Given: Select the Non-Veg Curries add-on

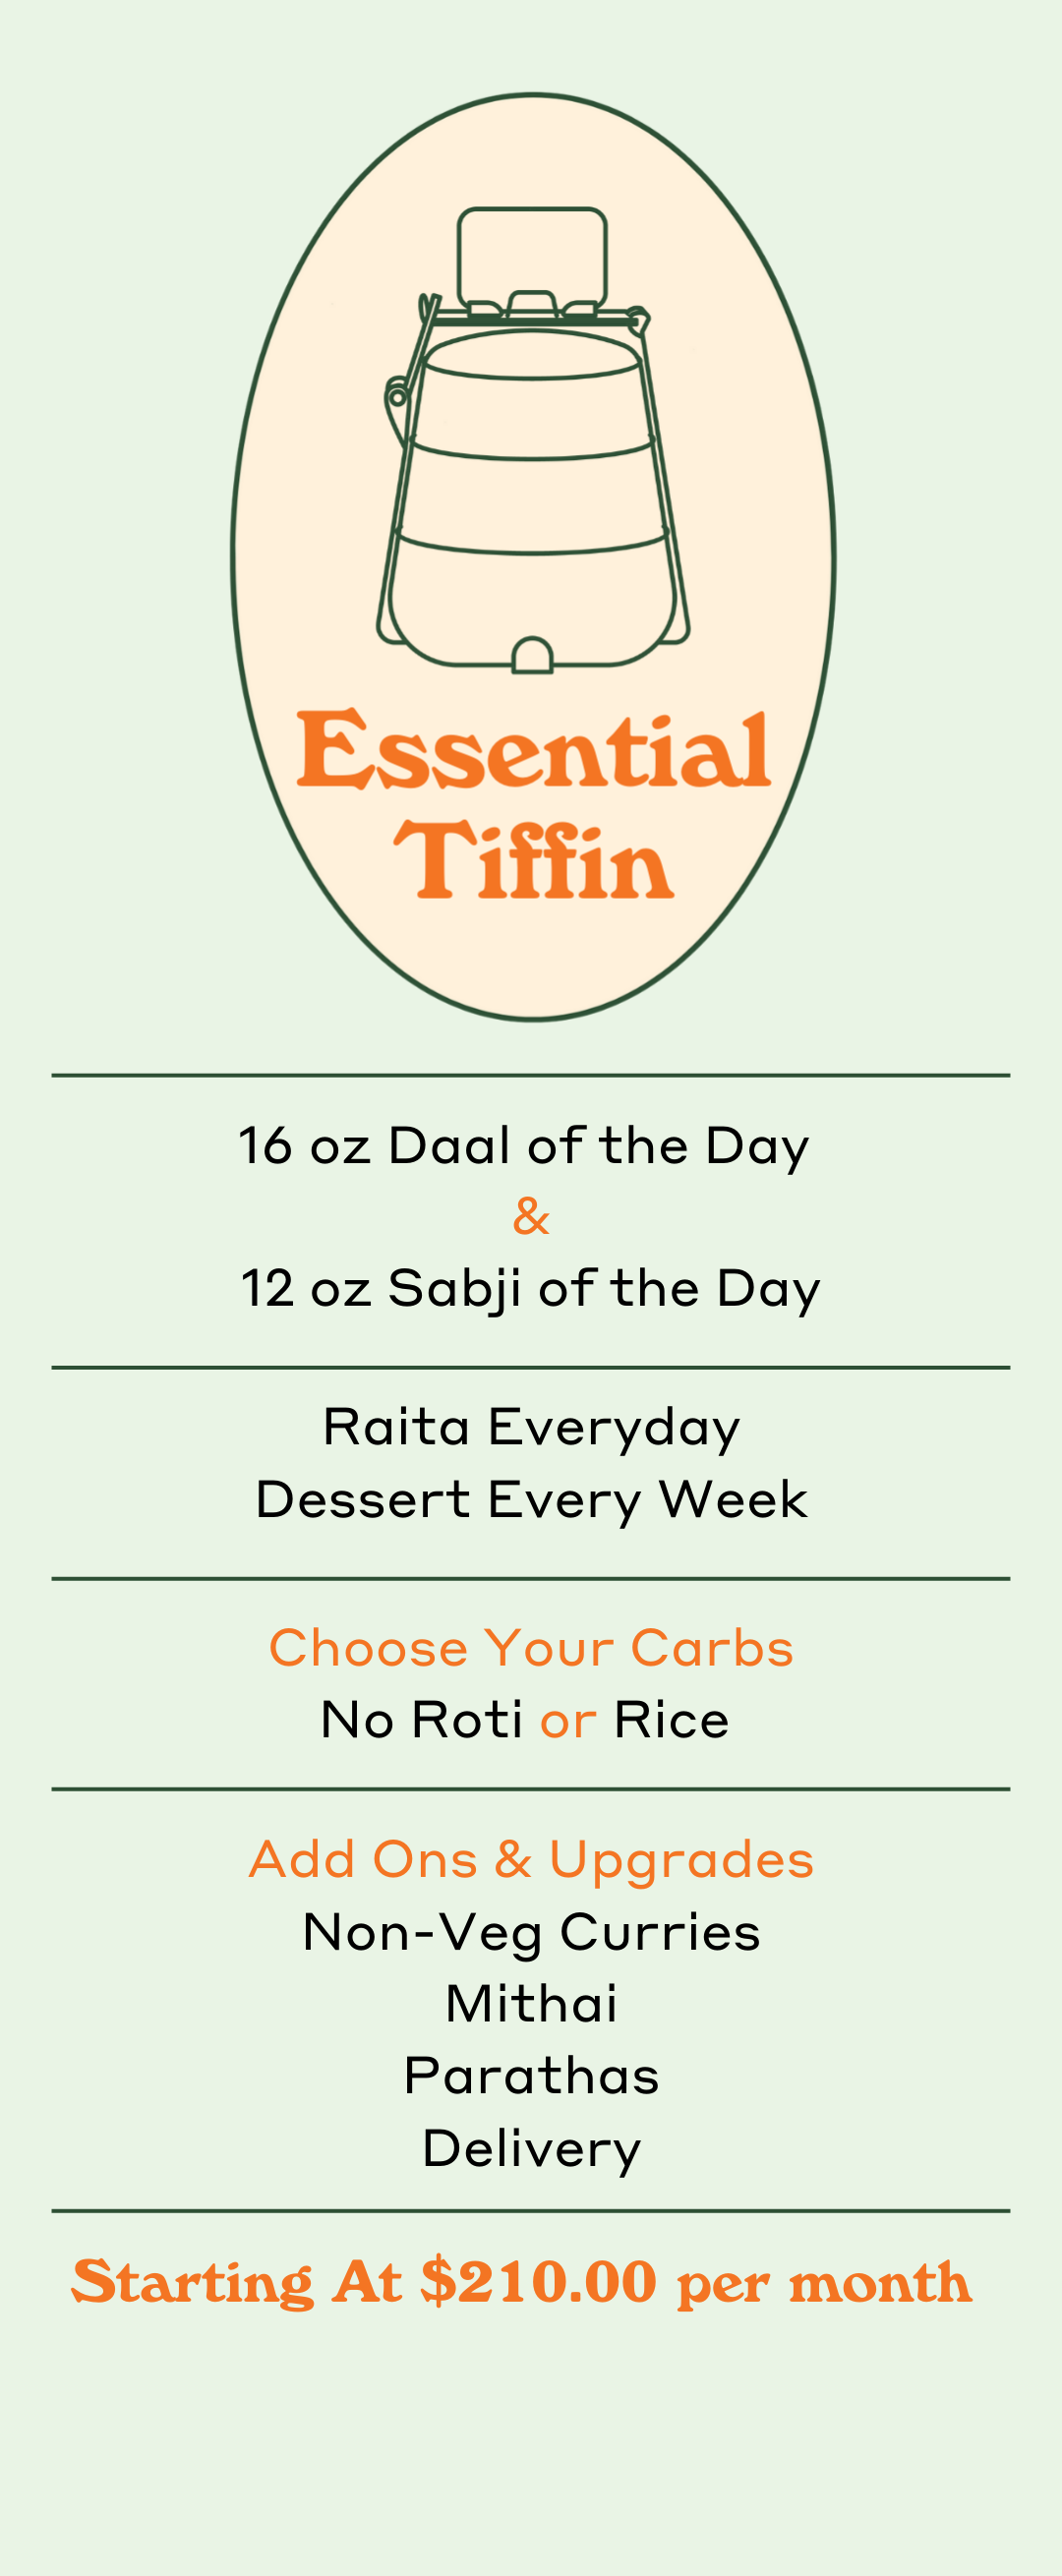Looking at the screenshot, I should point(531,1933).
